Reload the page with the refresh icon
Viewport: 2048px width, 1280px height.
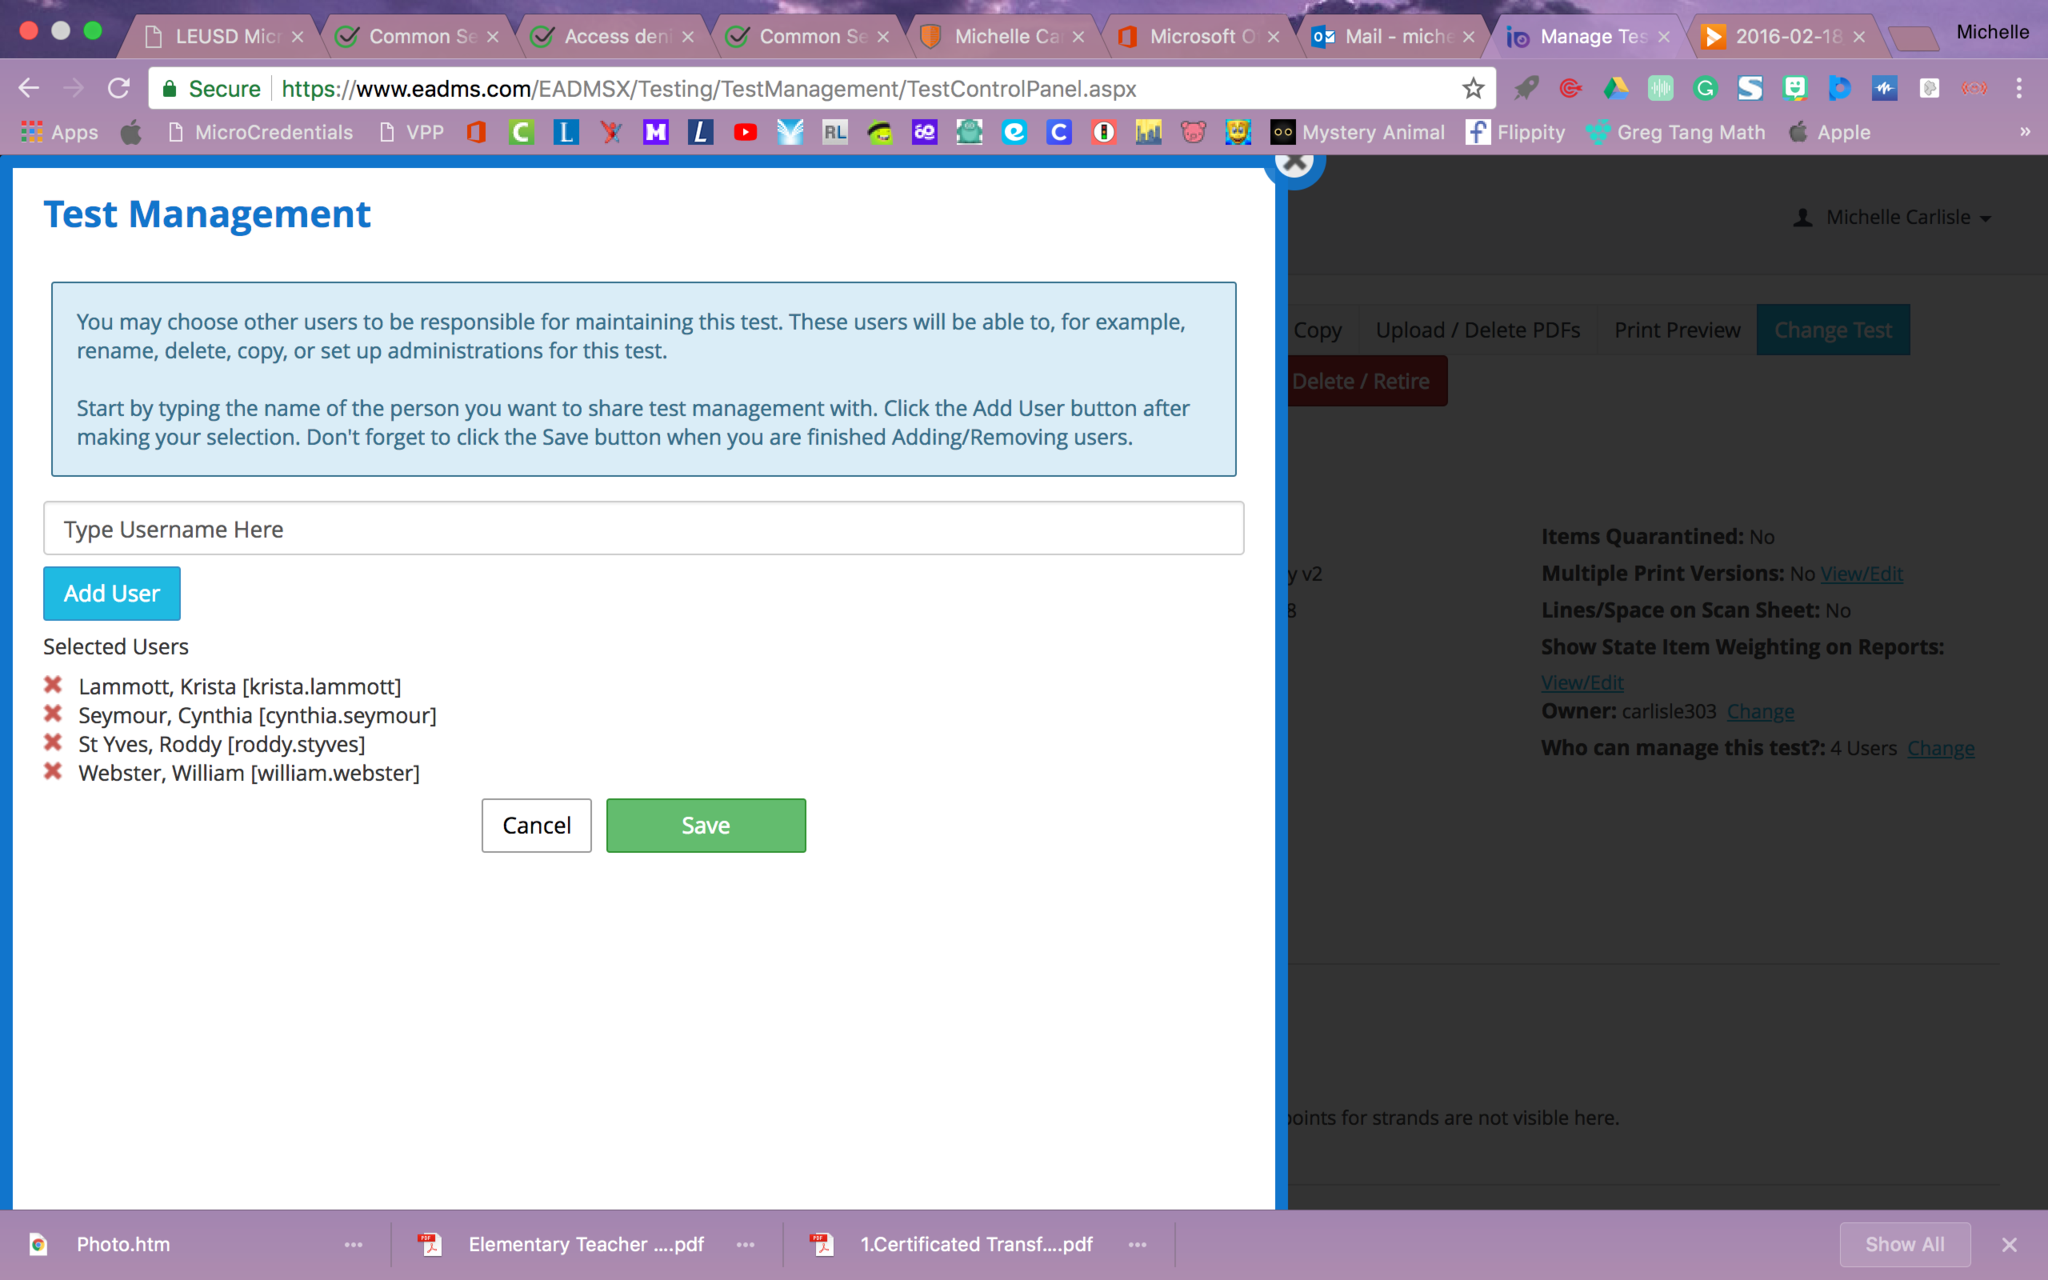[119, 89]
